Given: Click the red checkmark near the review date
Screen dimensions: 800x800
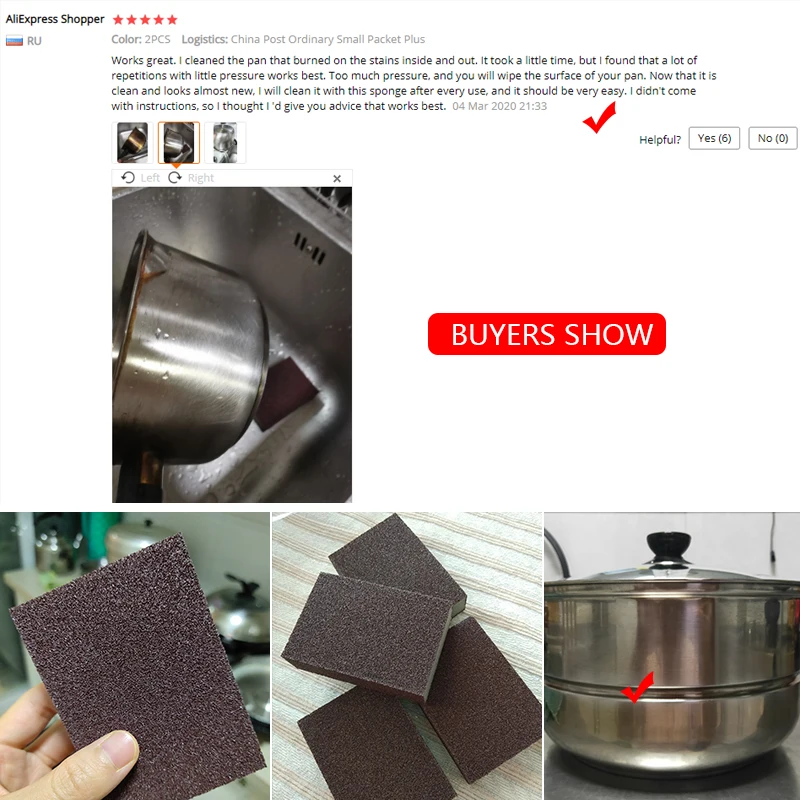Looking at the screenshot, I should (x=599, y=117).
